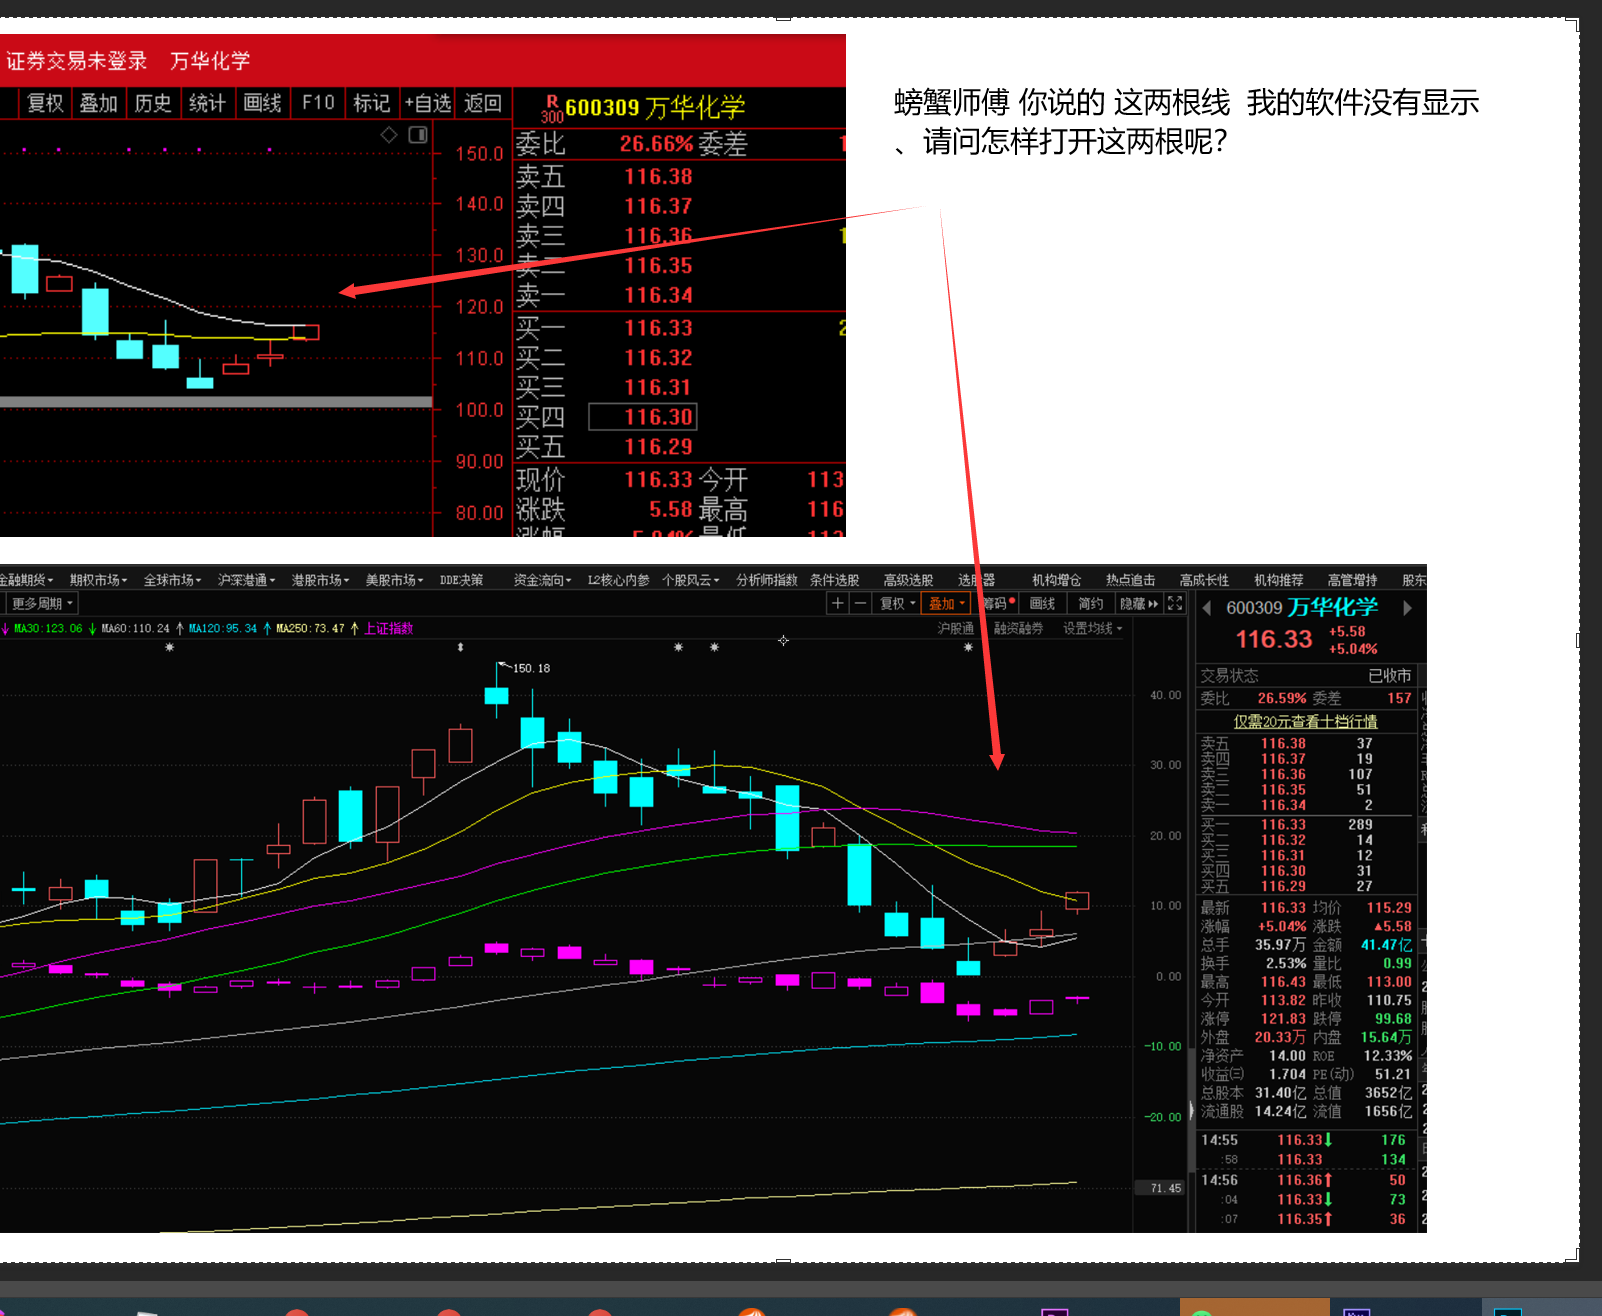This screenshot has width=1602, height=1316.
Task: Click the 统计 statistics button
Action: click(x=207, y=103)
